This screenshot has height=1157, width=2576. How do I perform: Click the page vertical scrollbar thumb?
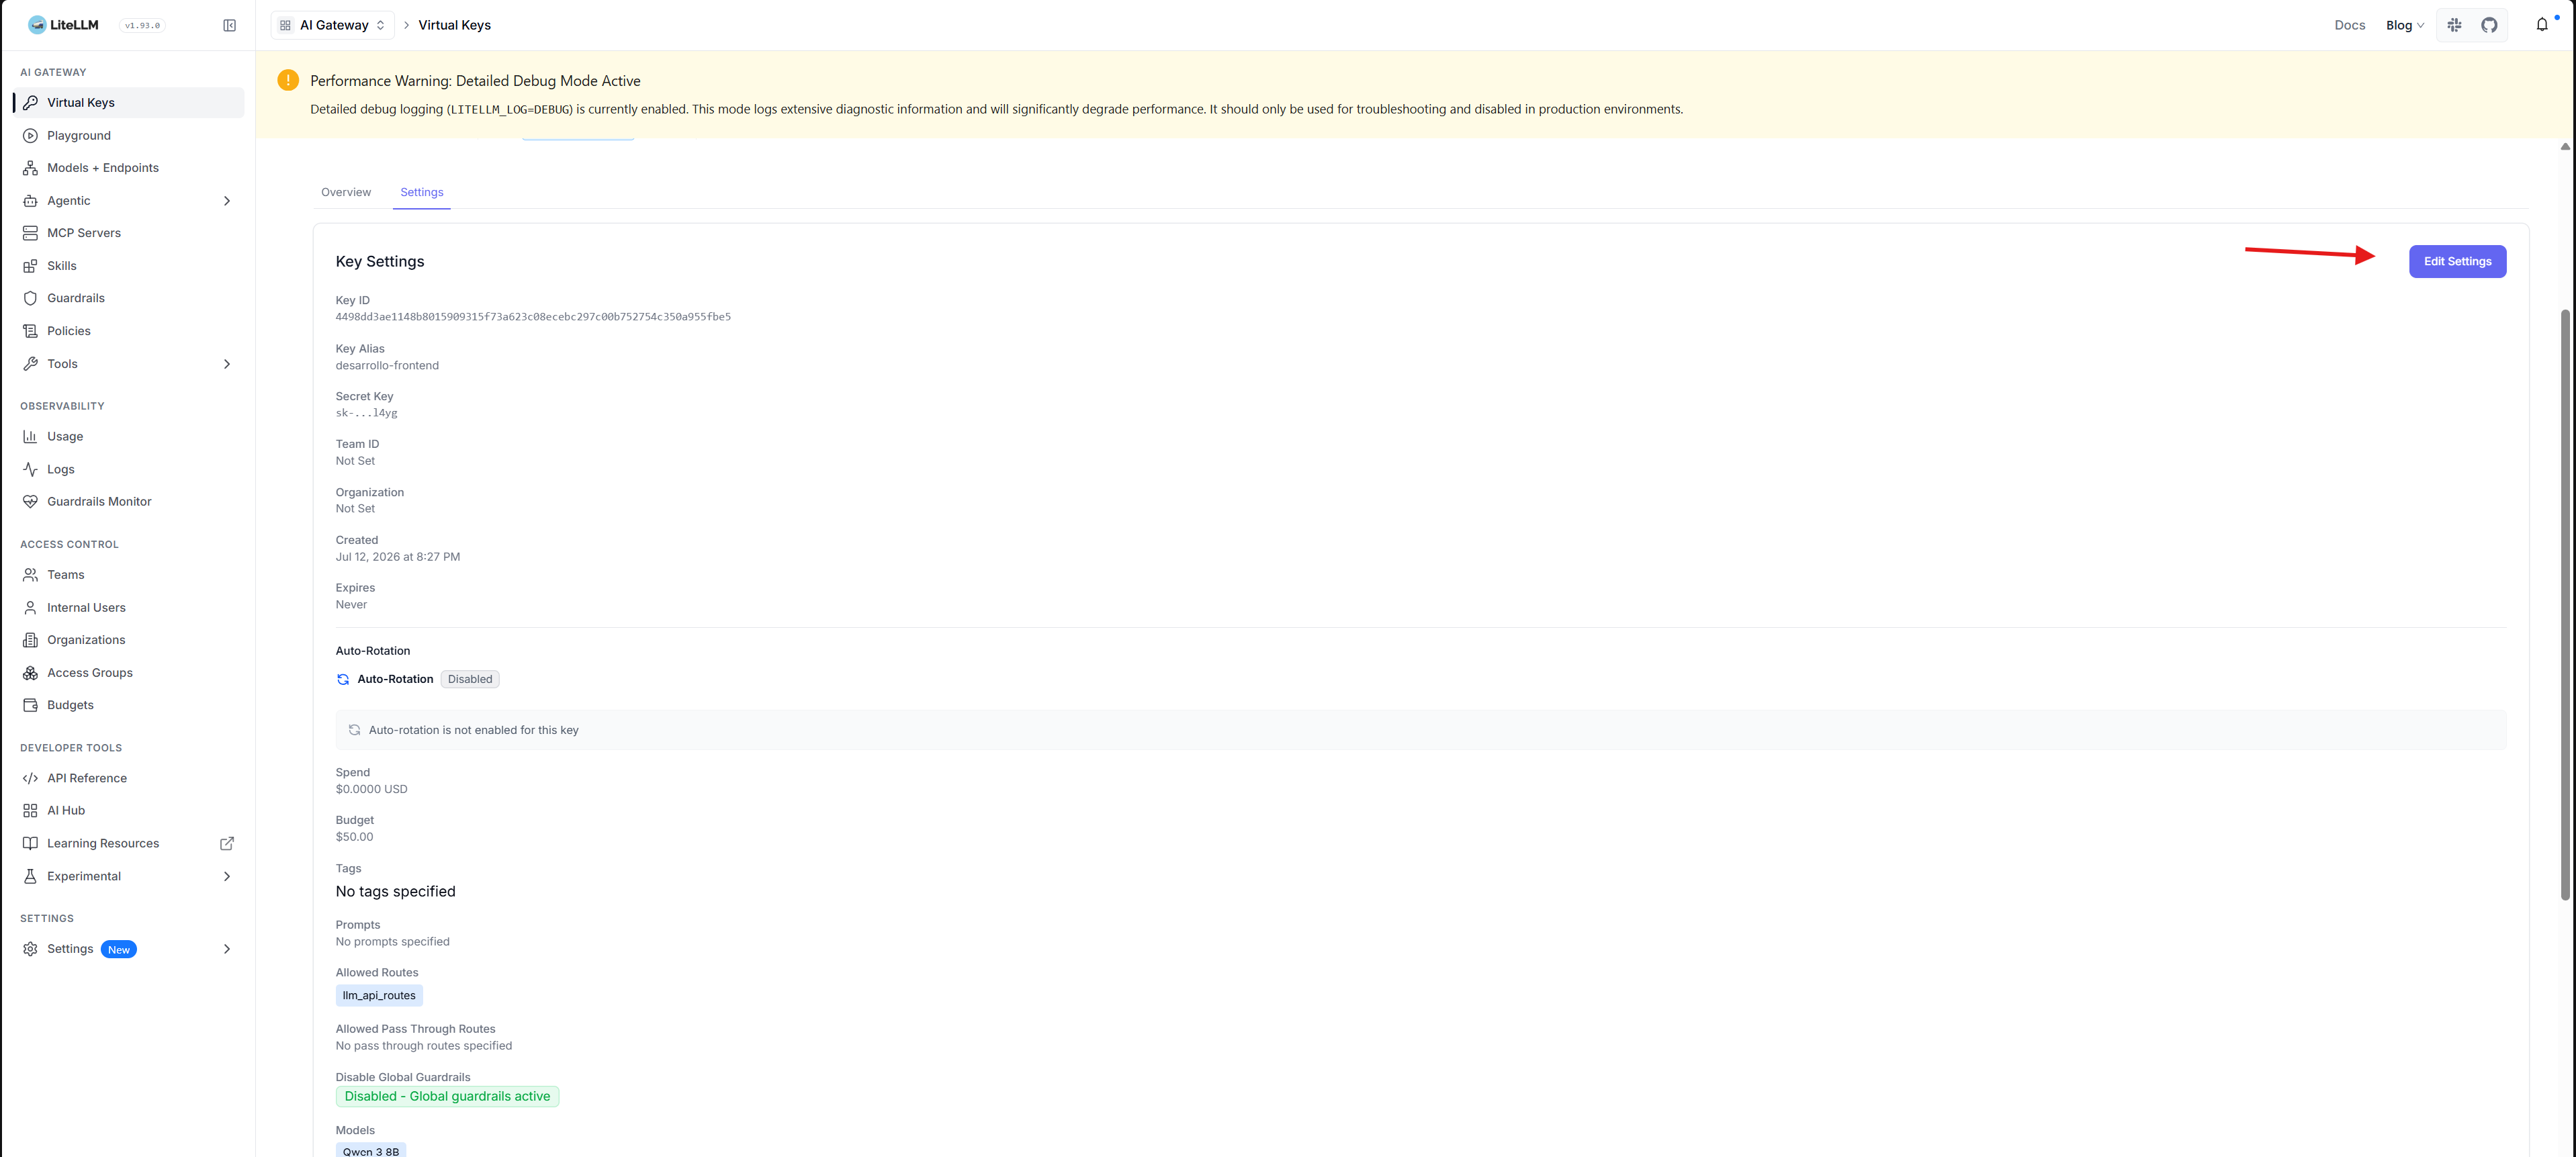point(2565,604)
